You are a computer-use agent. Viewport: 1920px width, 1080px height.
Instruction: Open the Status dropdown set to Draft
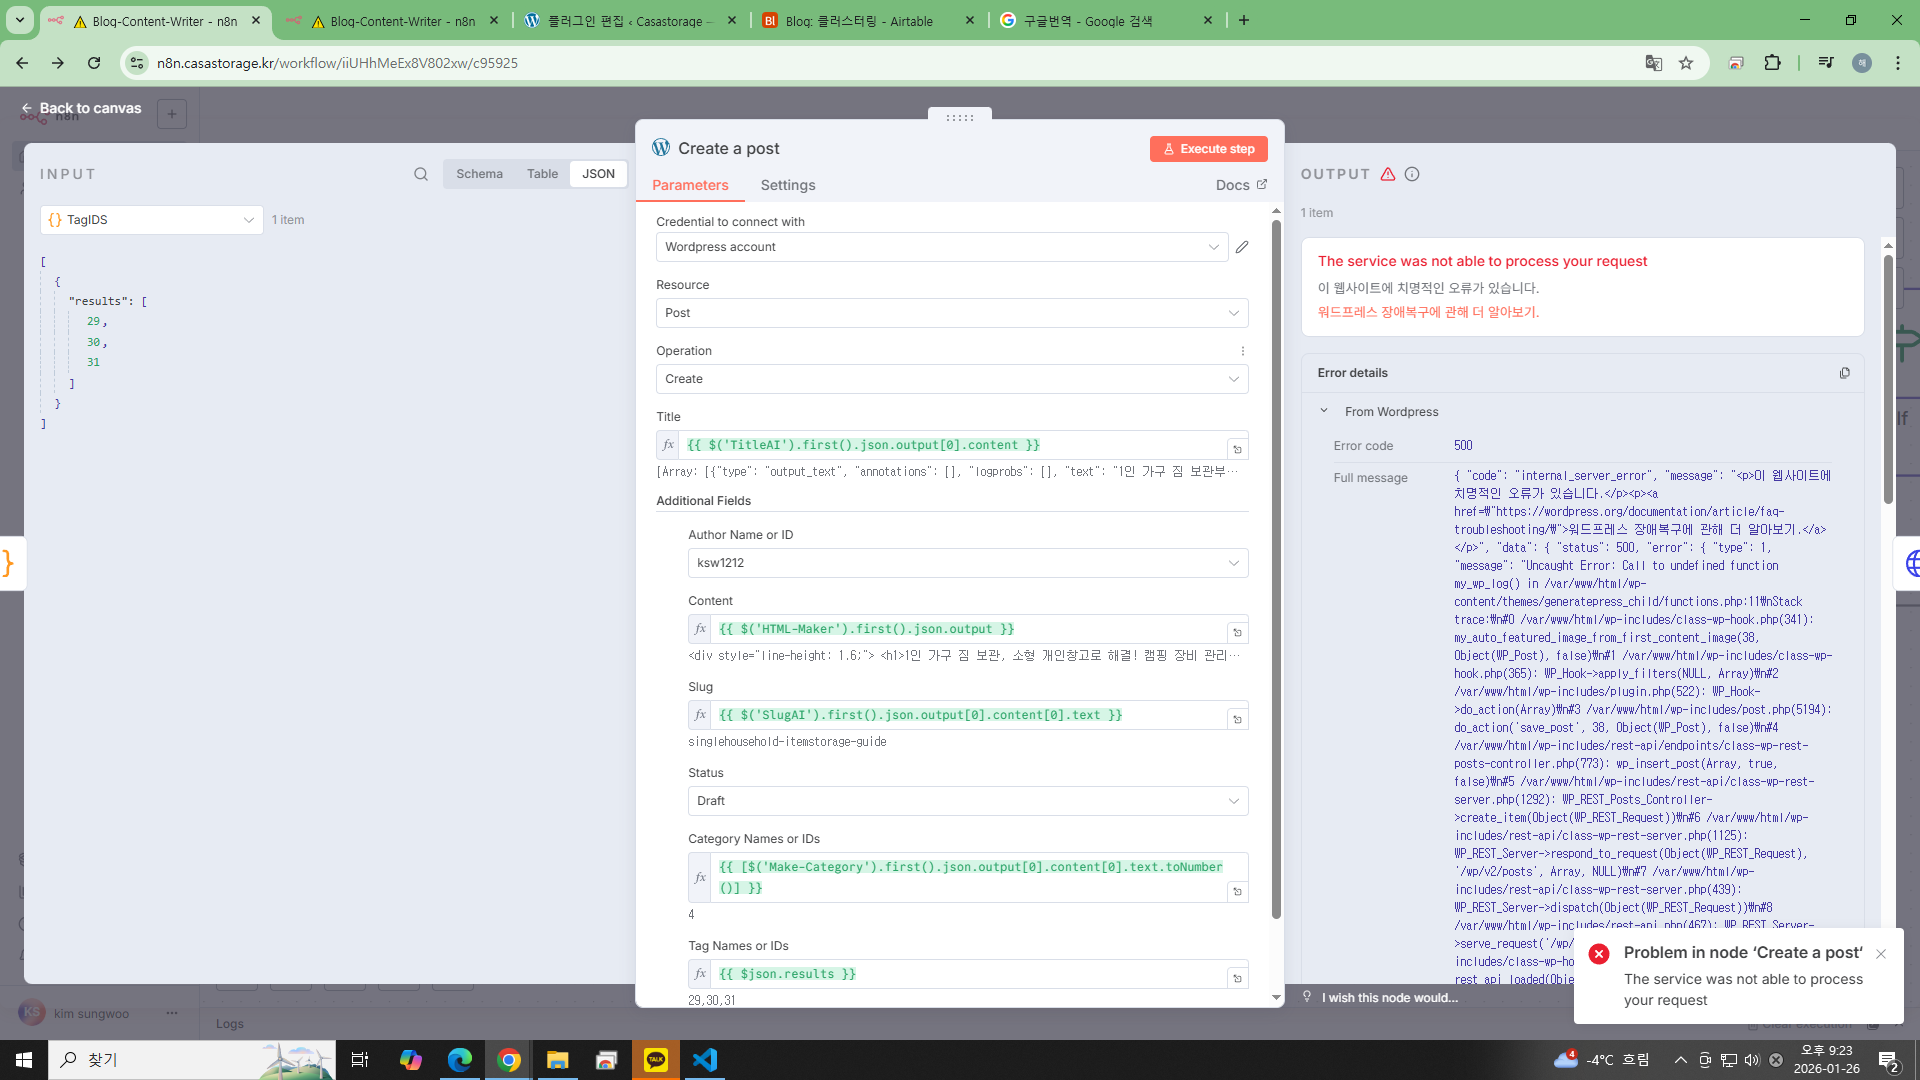coord(967,801)
